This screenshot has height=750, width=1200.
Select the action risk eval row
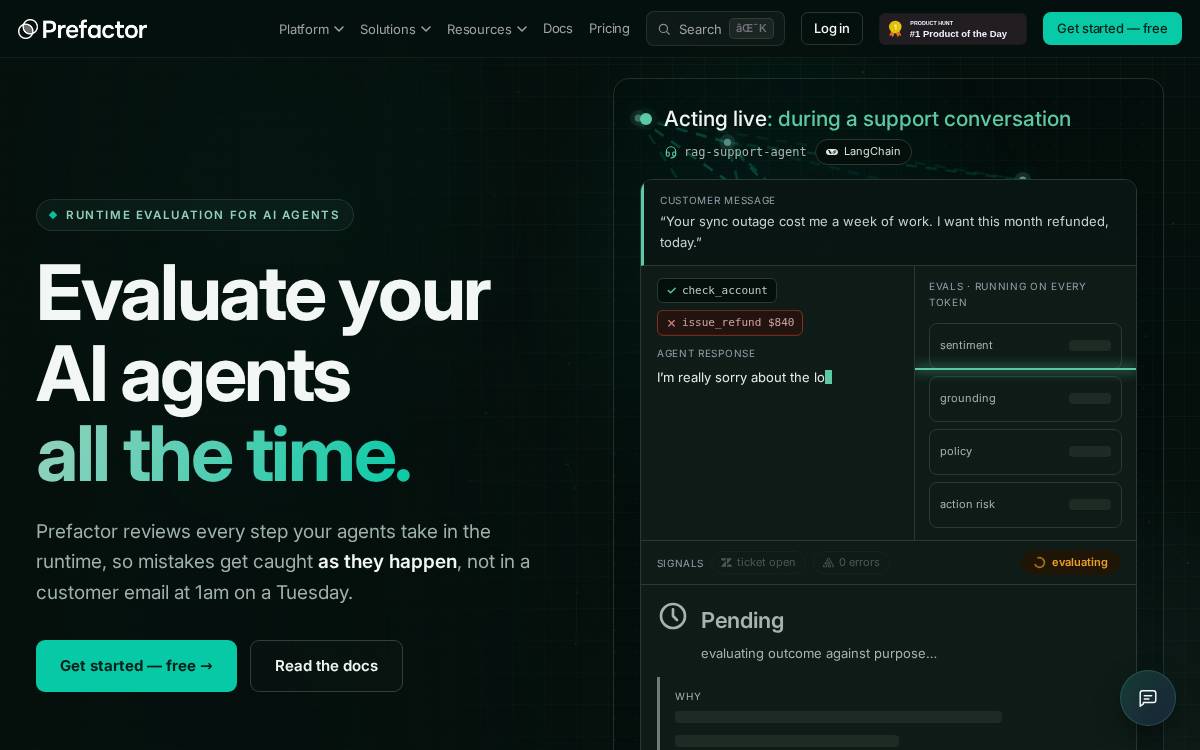coord(1025,504)
